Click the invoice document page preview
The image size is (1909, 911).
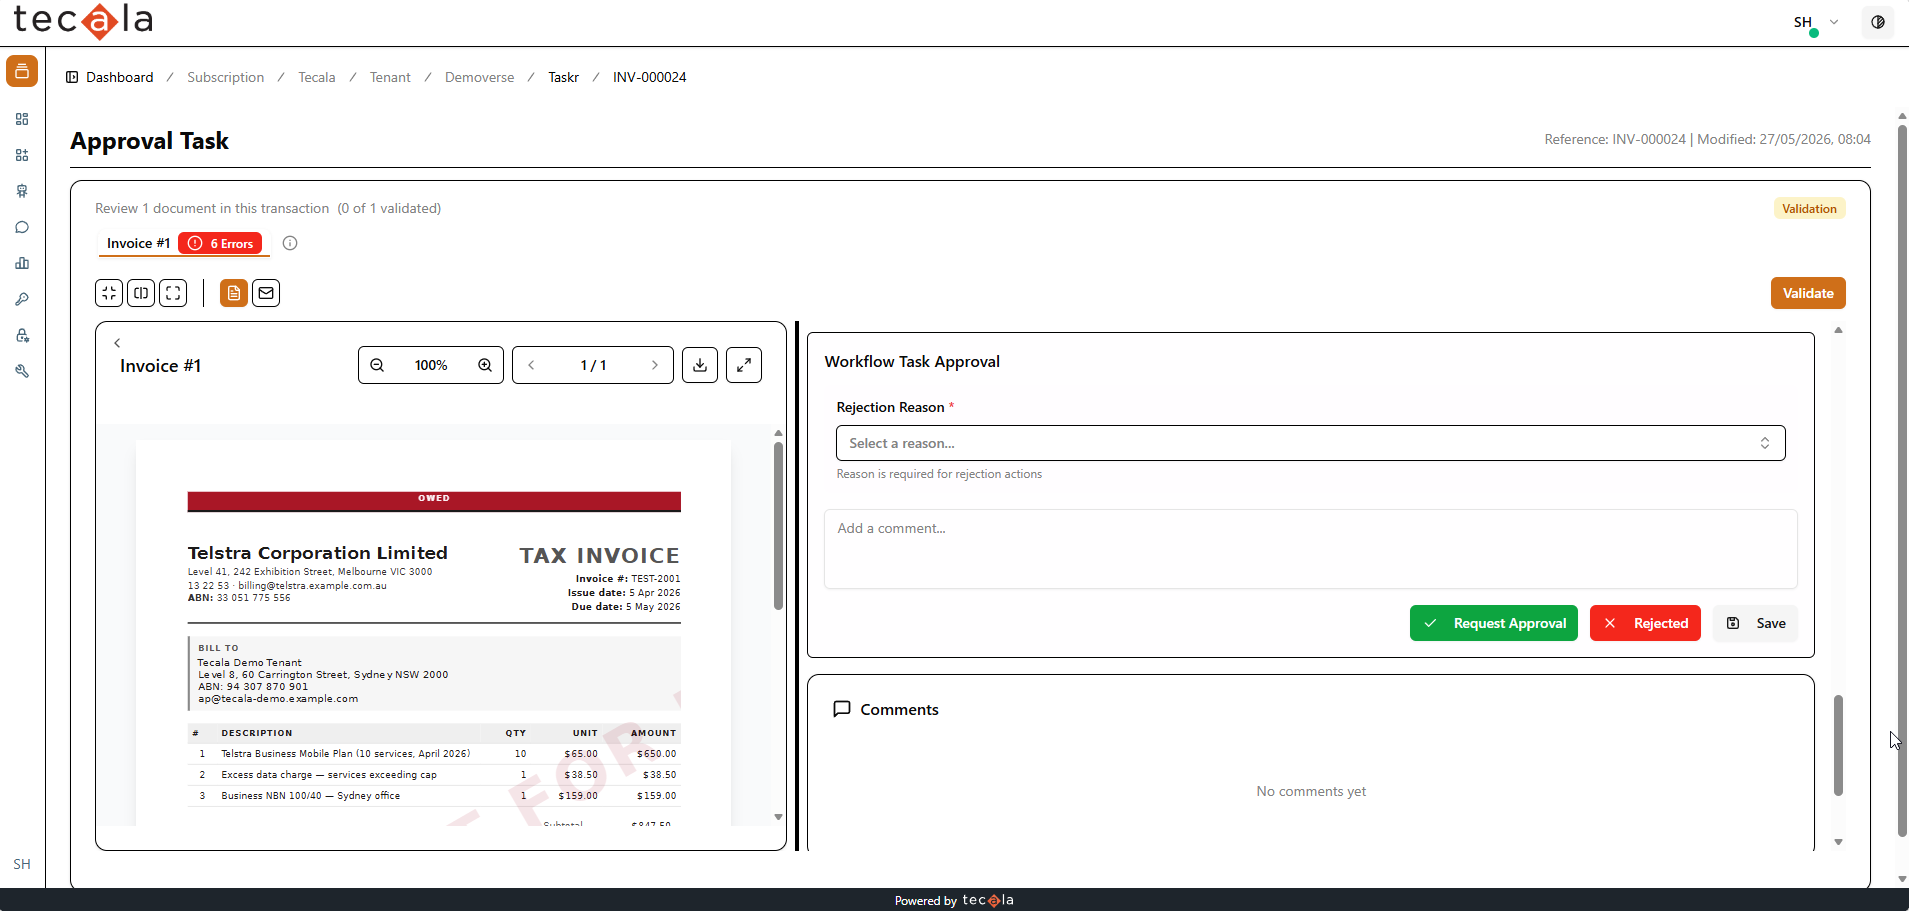click(433, 632)
